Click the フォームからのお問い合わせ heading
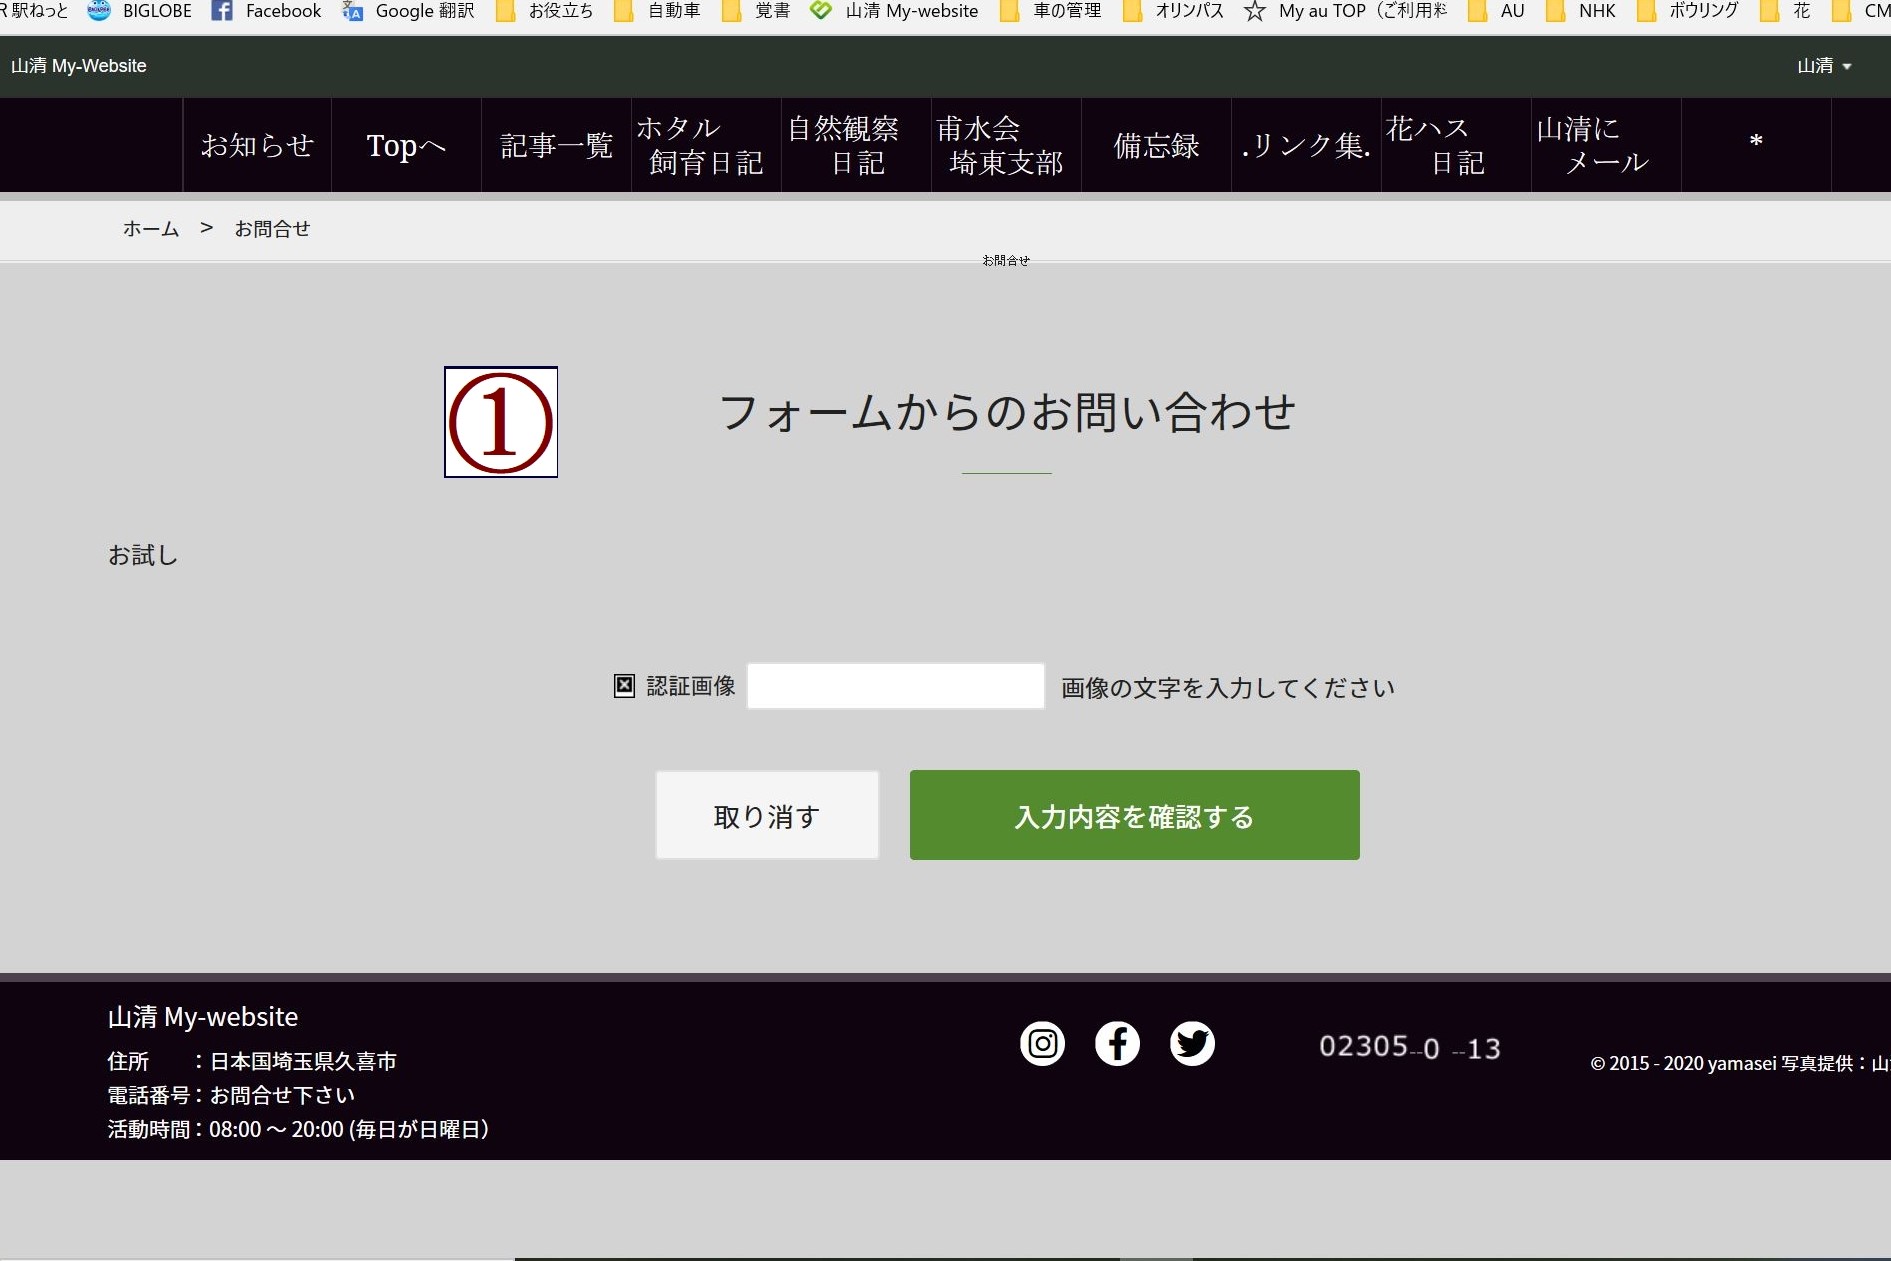Viewport: 1891px width, 1261px height. tap(1007, 412)
